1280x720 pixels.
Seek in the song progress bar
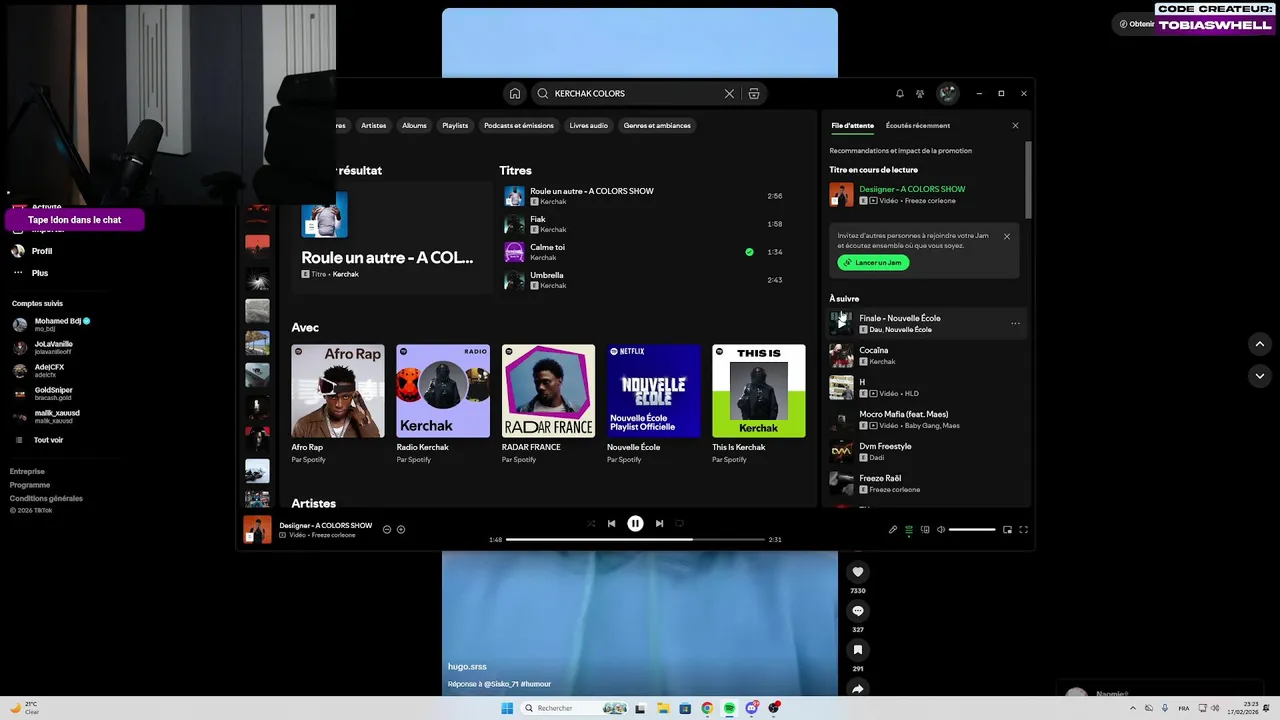634,539
